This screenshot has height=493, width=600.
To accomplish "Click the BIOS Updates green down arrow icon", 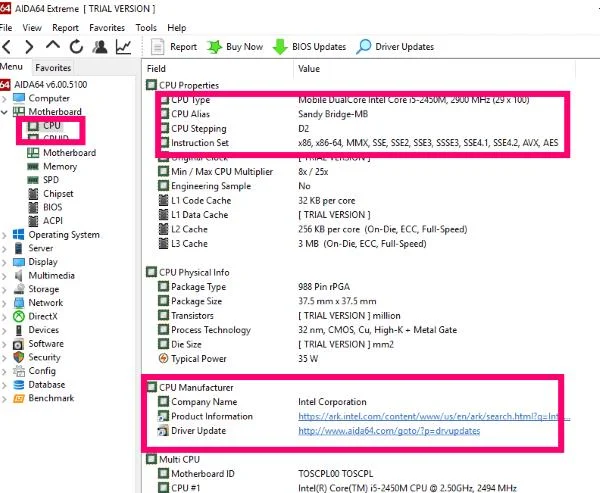I will pyautogui.click(x=280, y=47).
